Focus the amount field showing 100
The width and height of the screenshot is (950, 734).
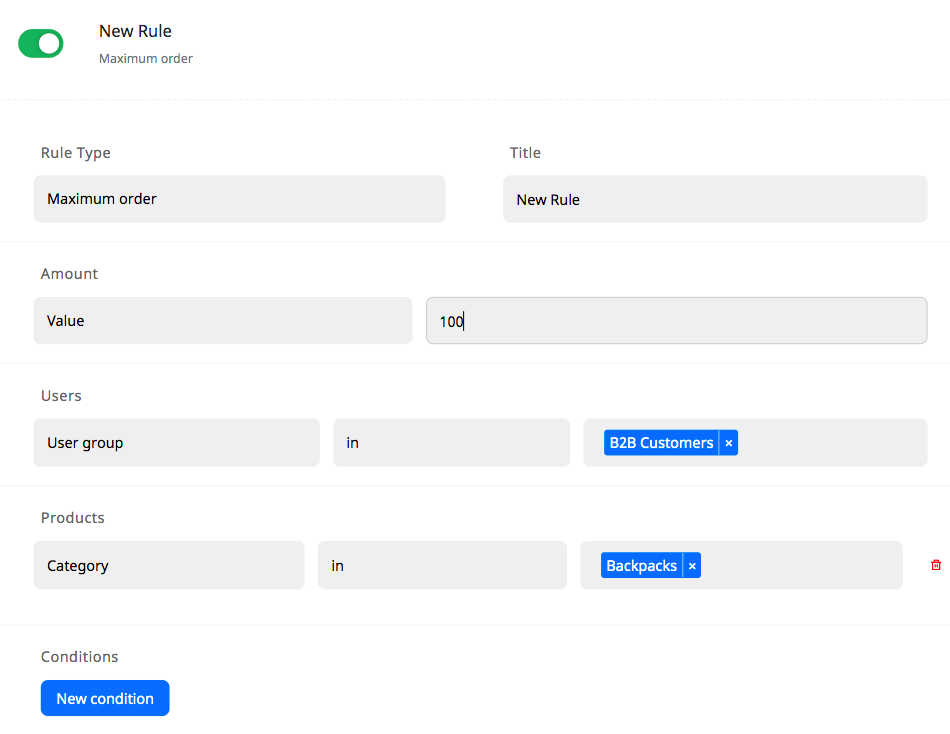click(x=676, y=321)
